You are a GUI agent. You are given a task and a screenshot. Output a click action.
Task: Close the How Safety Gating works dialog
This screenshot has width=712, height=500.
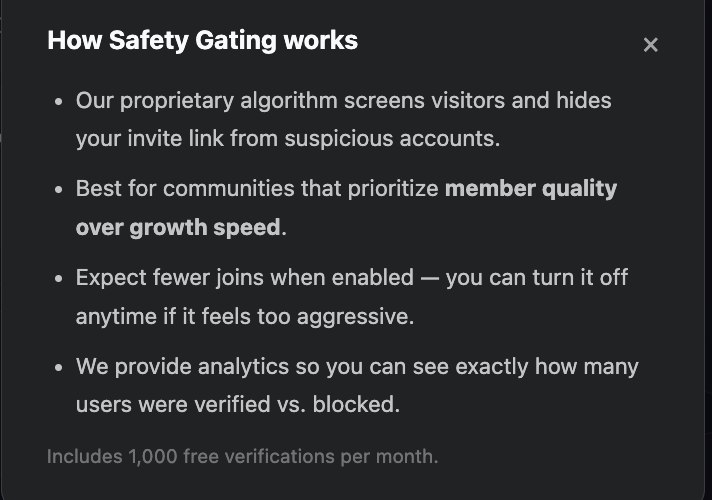point(651,45)
